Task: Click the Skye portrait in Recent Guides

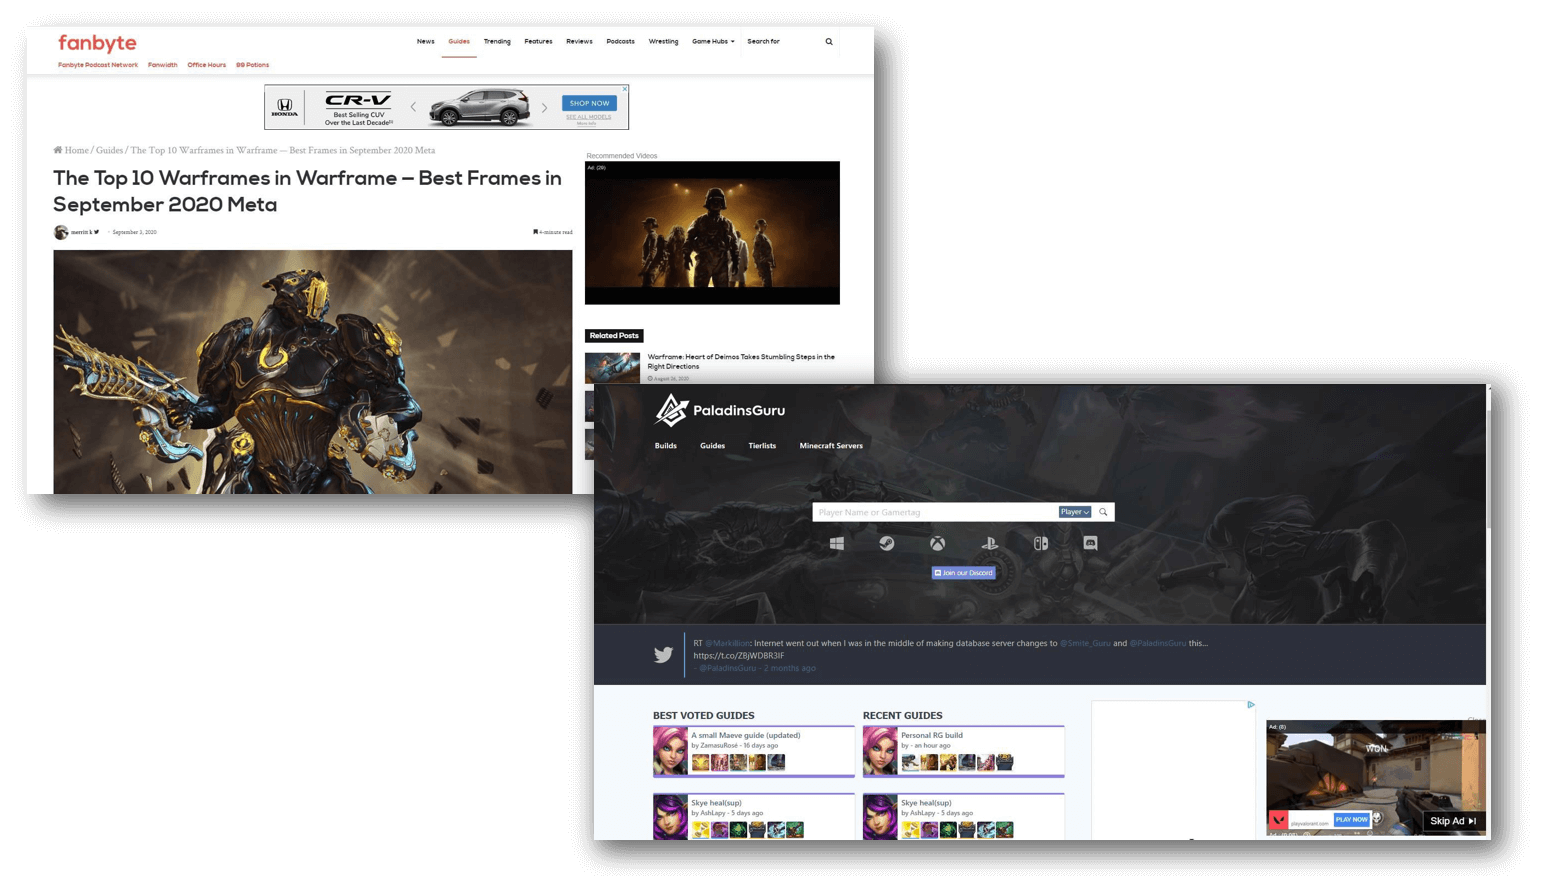Action: click(x=880, y=817)
